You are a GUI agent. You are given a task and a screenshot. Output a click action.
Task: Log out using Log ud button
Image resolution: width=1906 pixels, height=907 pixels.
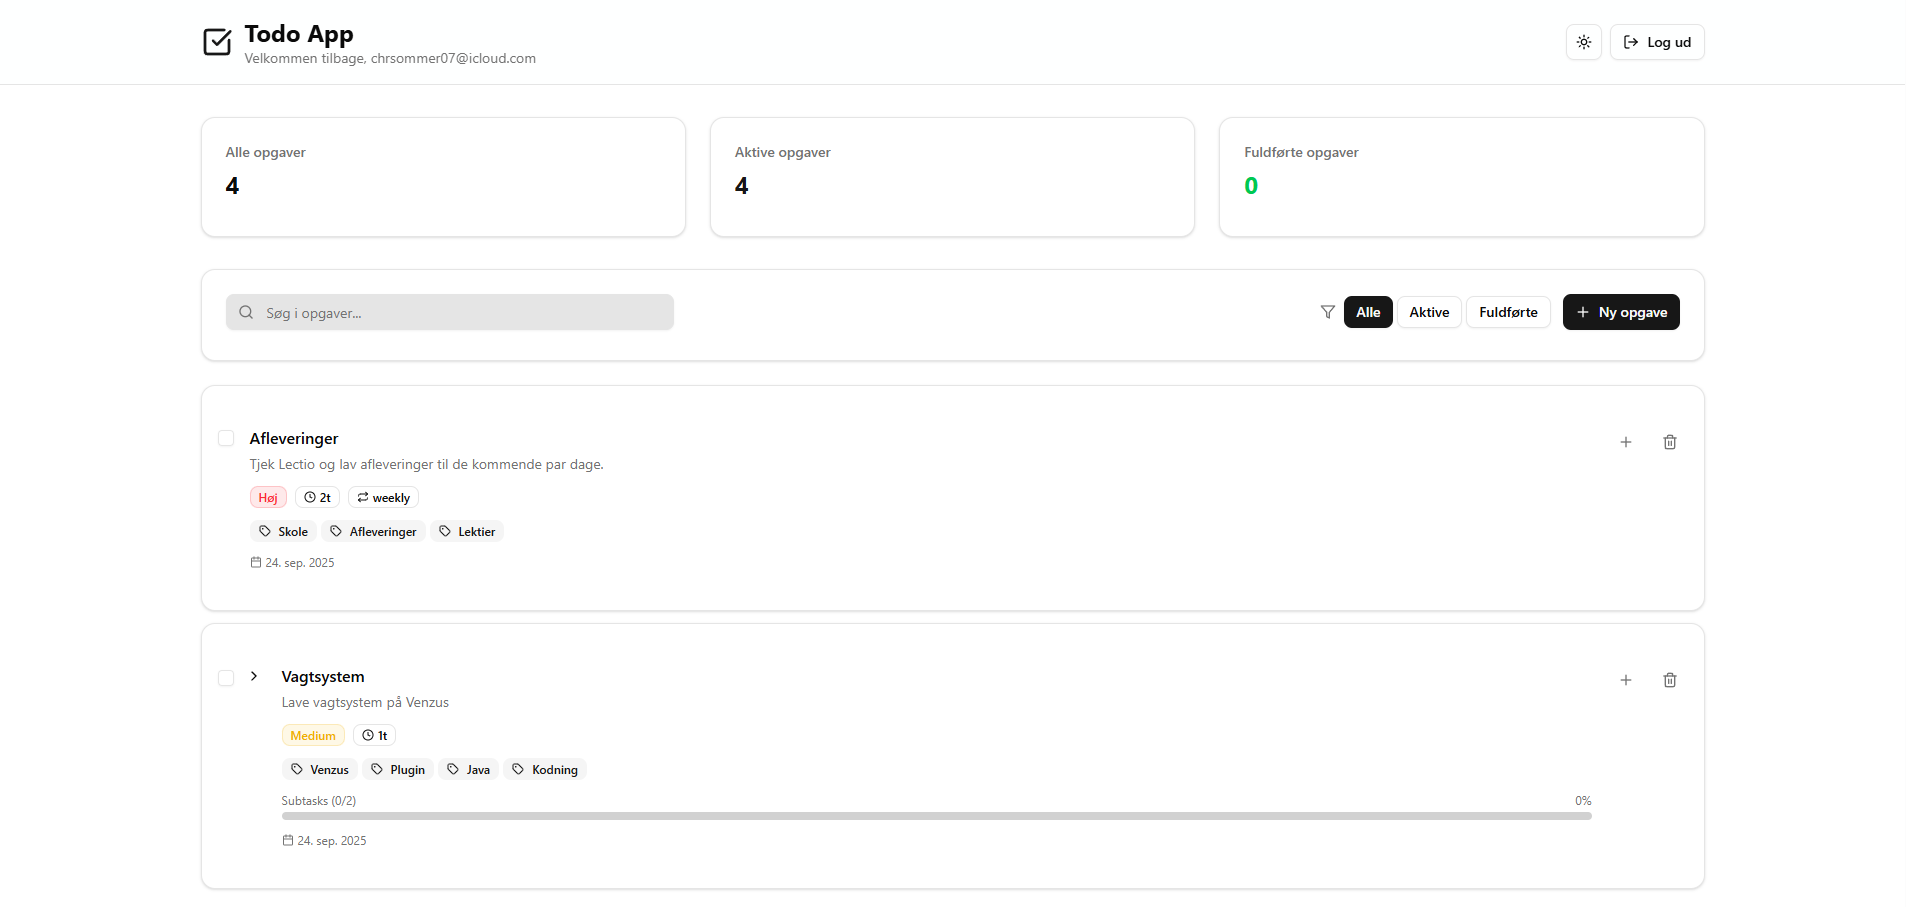pyautogui.click(x=1656, y=42)
